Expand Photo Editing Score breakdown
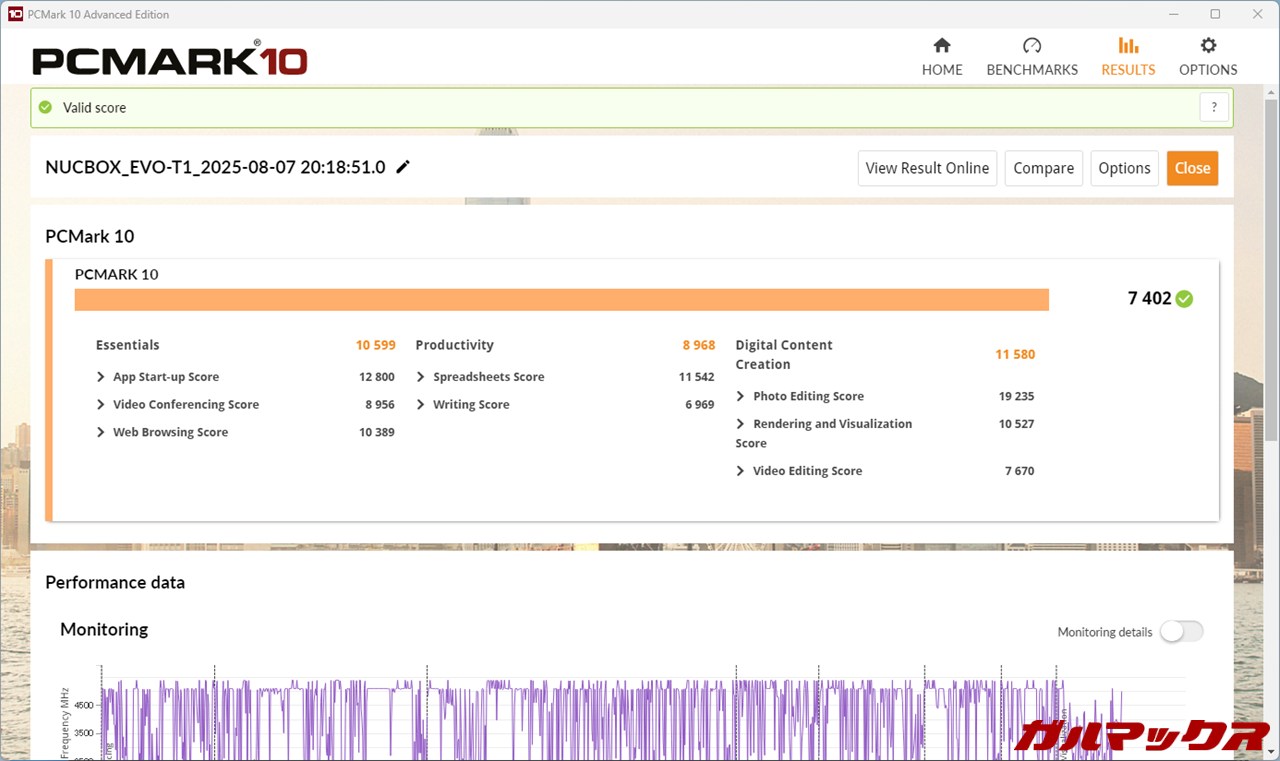 [x=741, y=396]
